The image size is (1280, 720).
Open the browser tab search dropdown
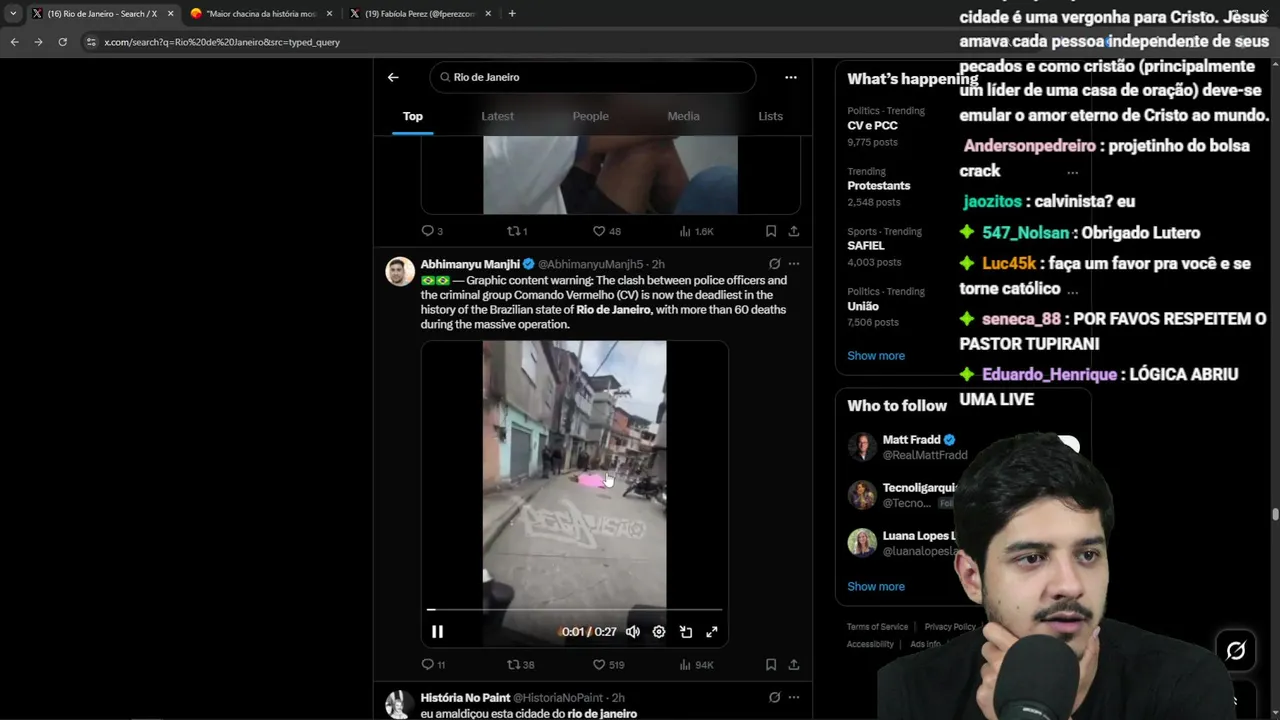click(13, 14)
